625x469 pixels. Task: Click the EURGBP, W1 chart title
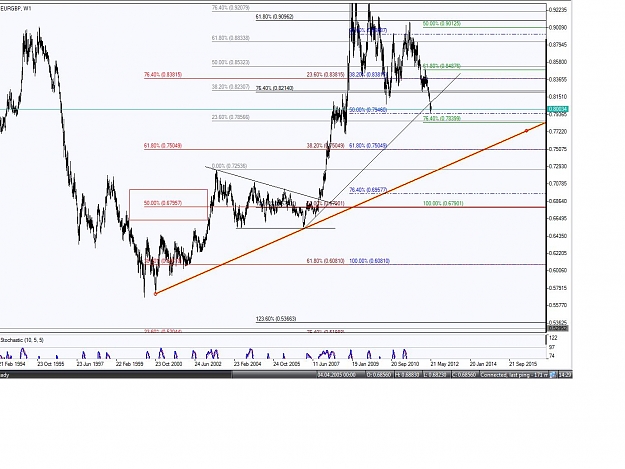14,8
